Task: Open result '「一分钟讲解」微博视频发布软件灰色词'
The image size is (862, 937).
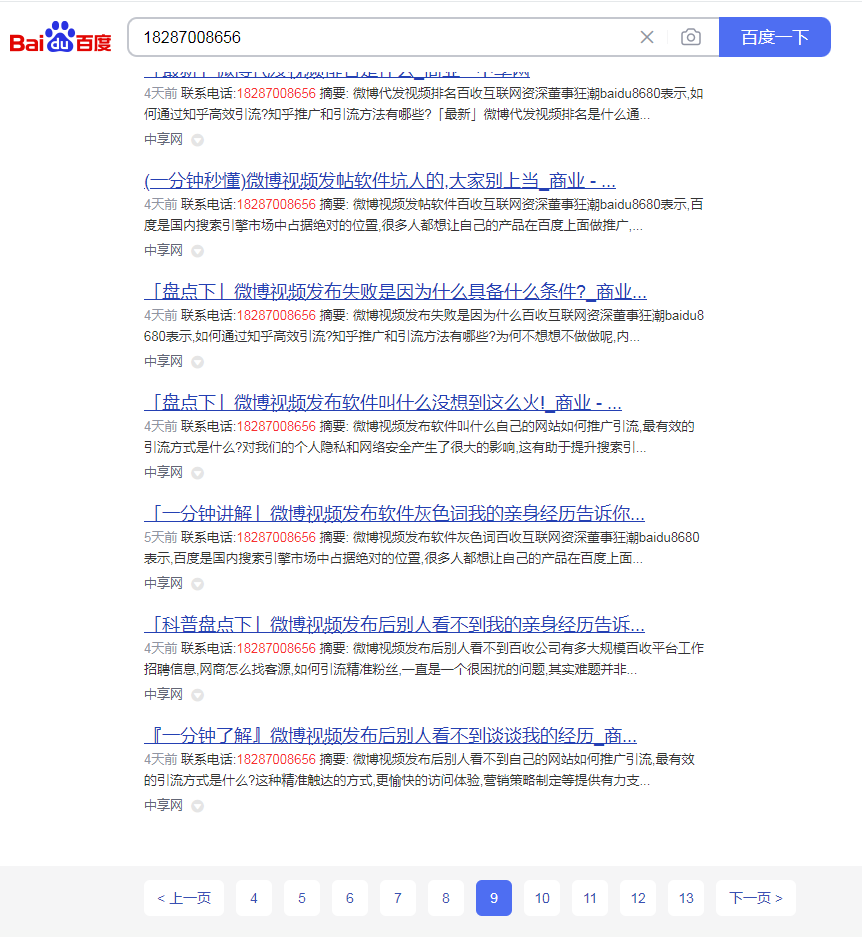Action: (394, 513)
